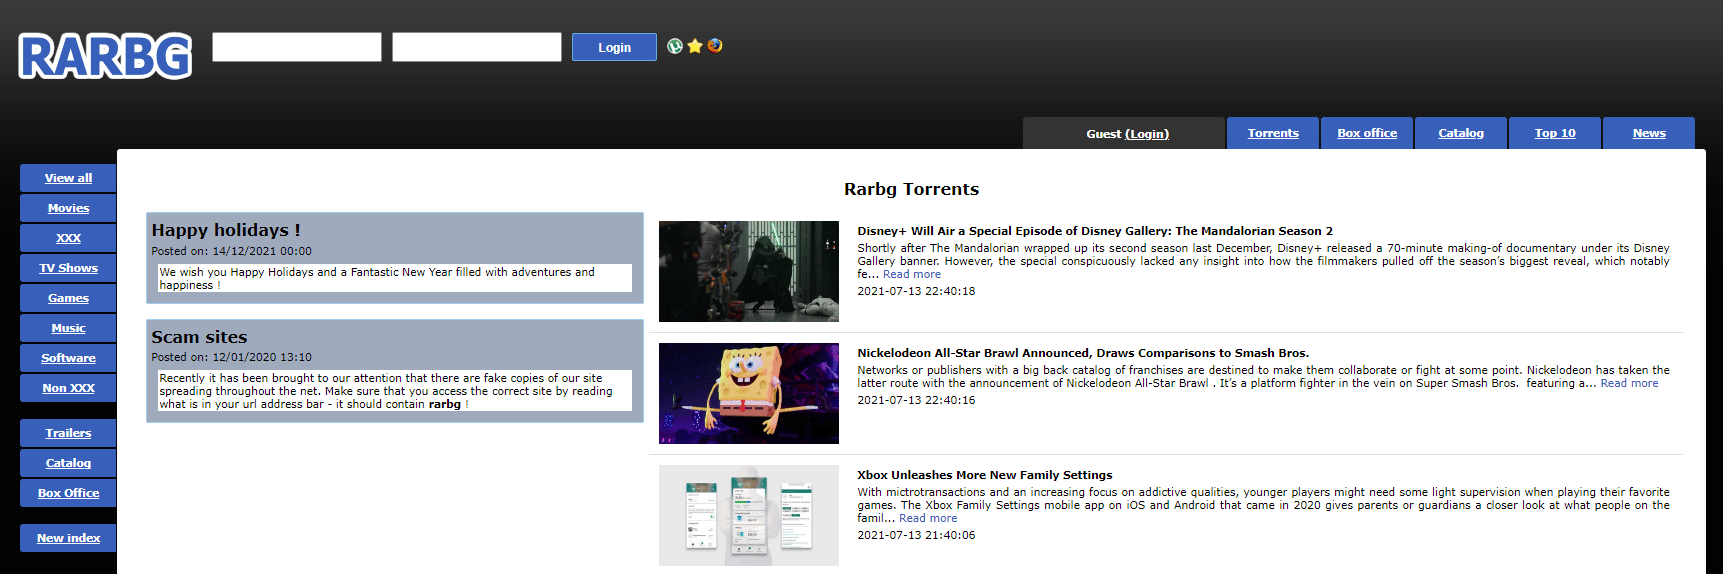This screenshot has width=1723, height=574.
Task: Switch to the Box office tab
Action: [x=1367, y=133]
